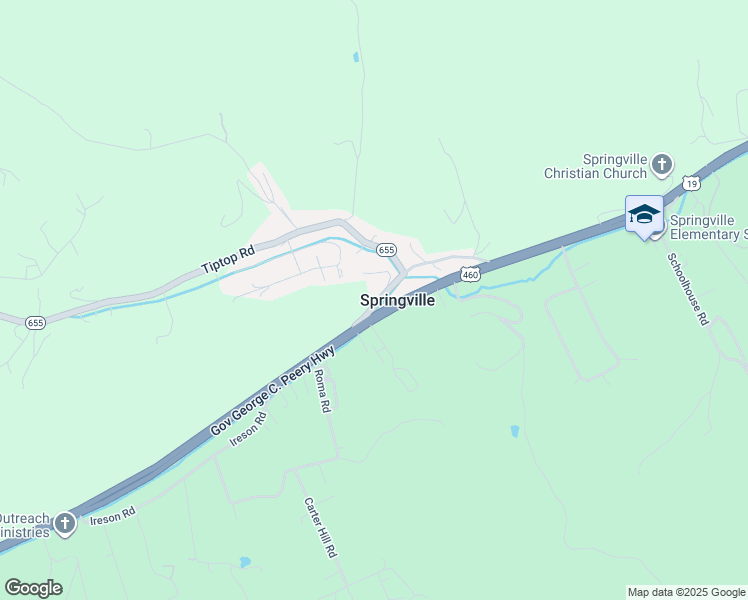
Task: Select the 655 route badge near Springville
Action: point(386,250)
